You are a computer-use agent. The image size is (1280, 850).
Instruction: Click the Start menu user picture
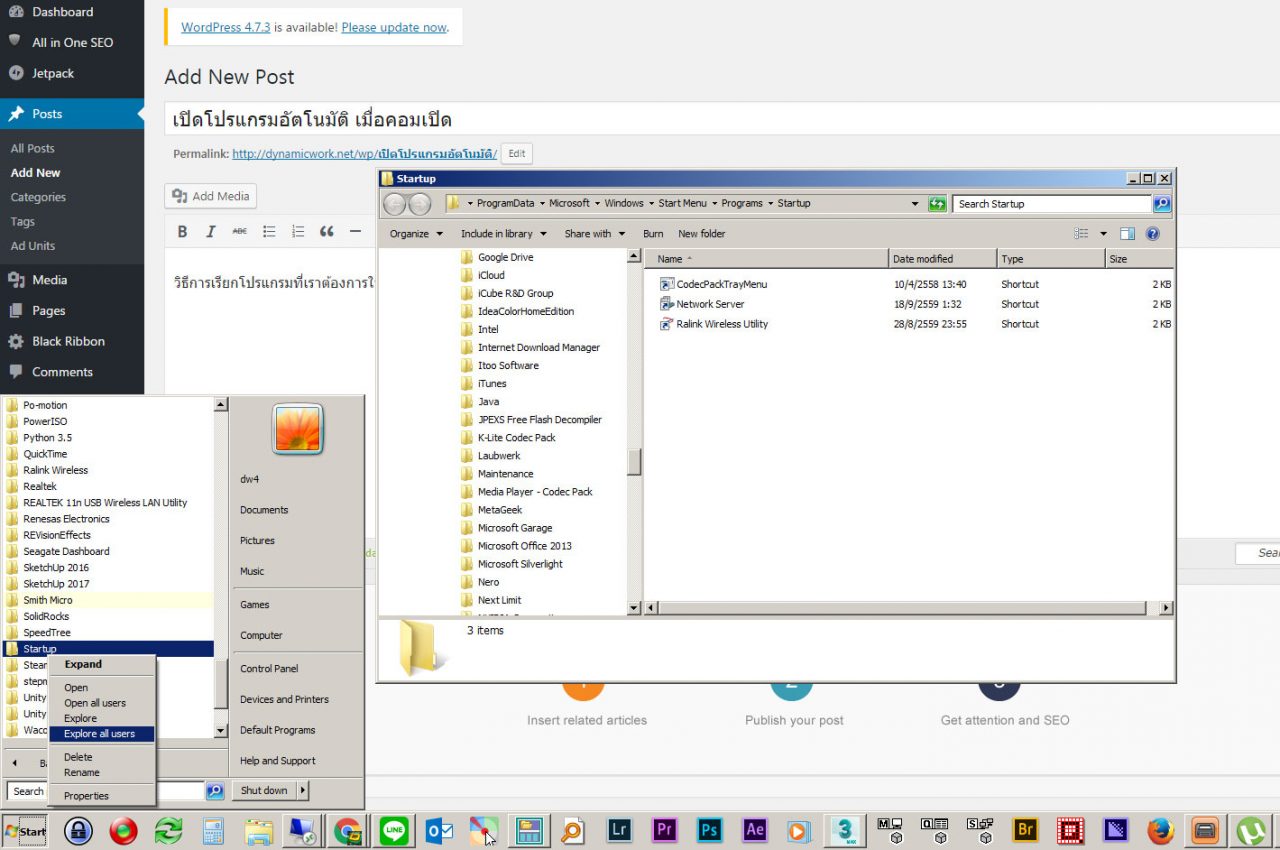point(298,430)
